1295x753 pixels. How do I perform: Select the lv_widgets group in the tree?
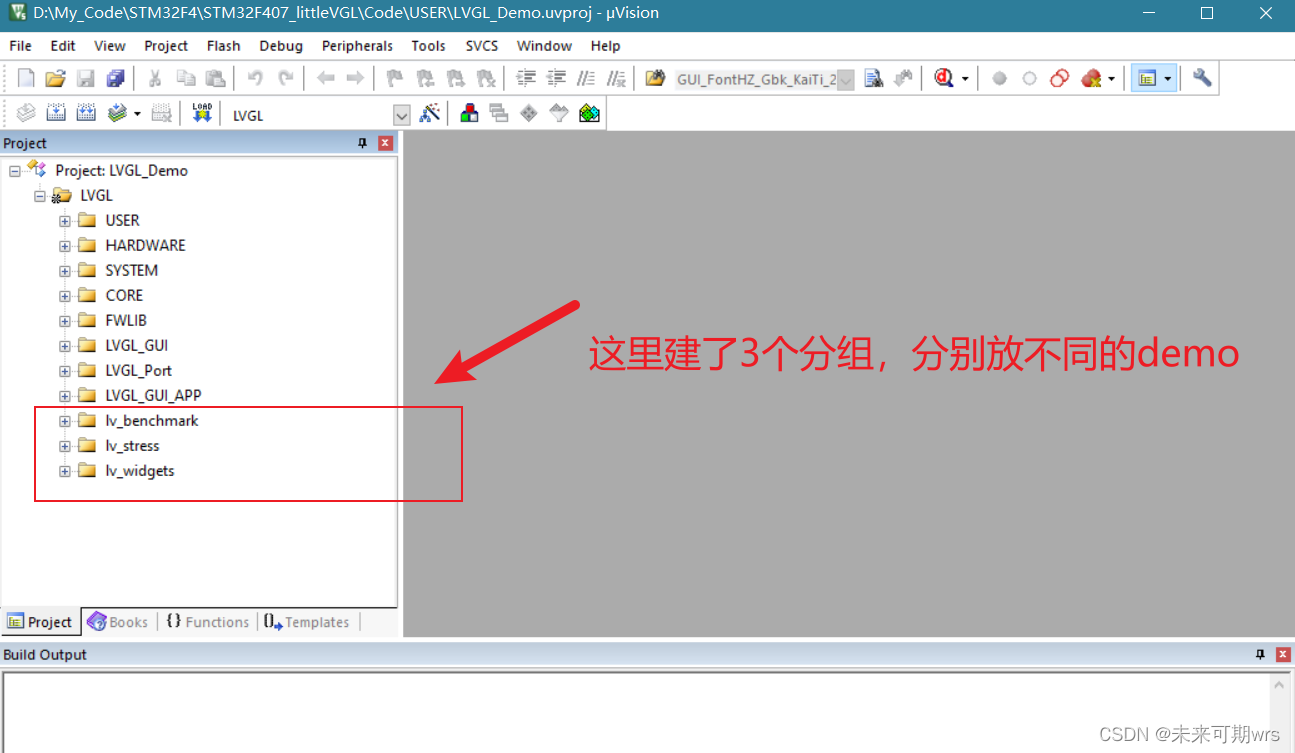coord(139,470)
